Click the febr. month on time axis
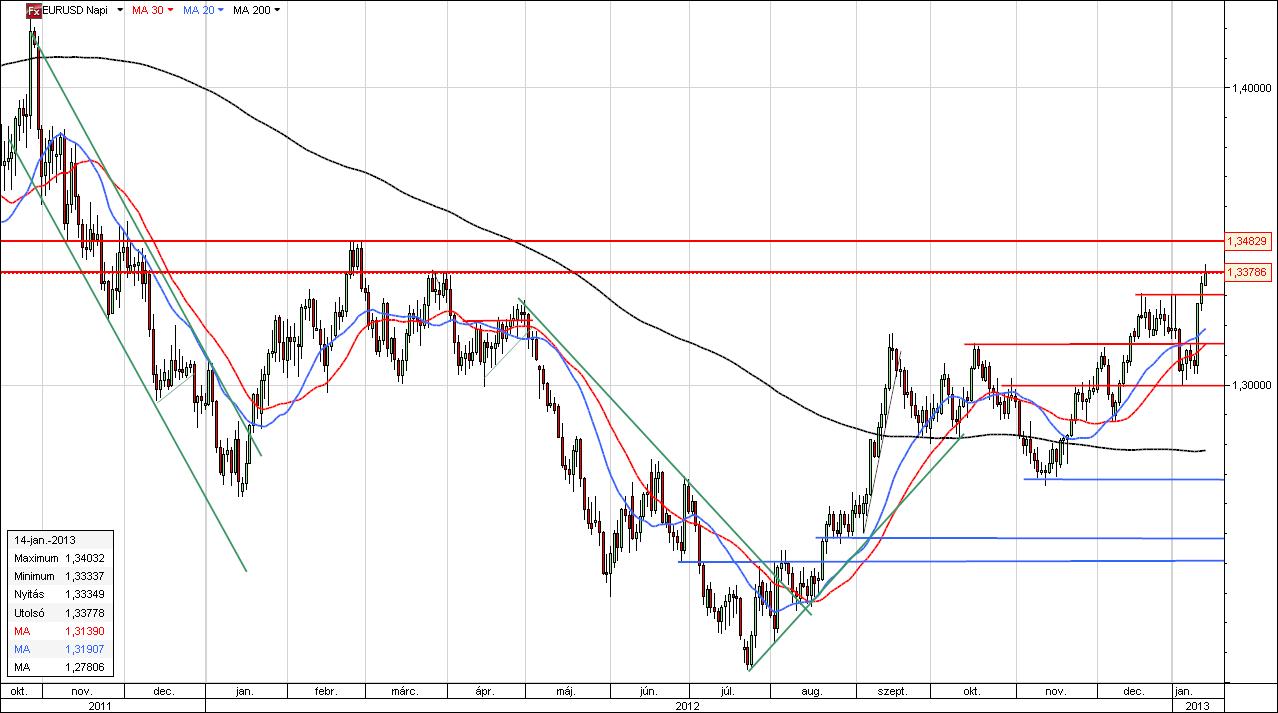The image size is (1278, 713). (x=326, y=691)
